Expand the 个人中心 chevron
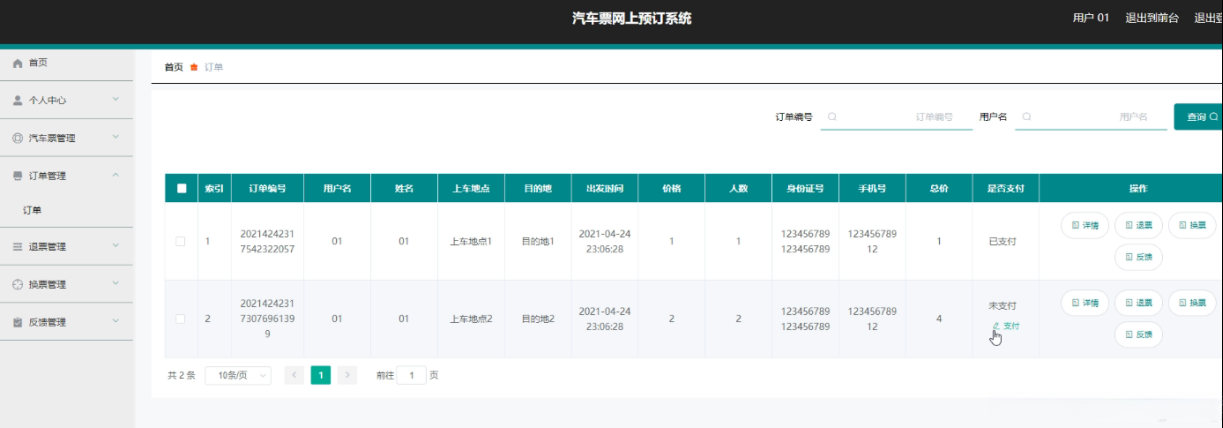1223x428 pixels. [x=116, y=100]
